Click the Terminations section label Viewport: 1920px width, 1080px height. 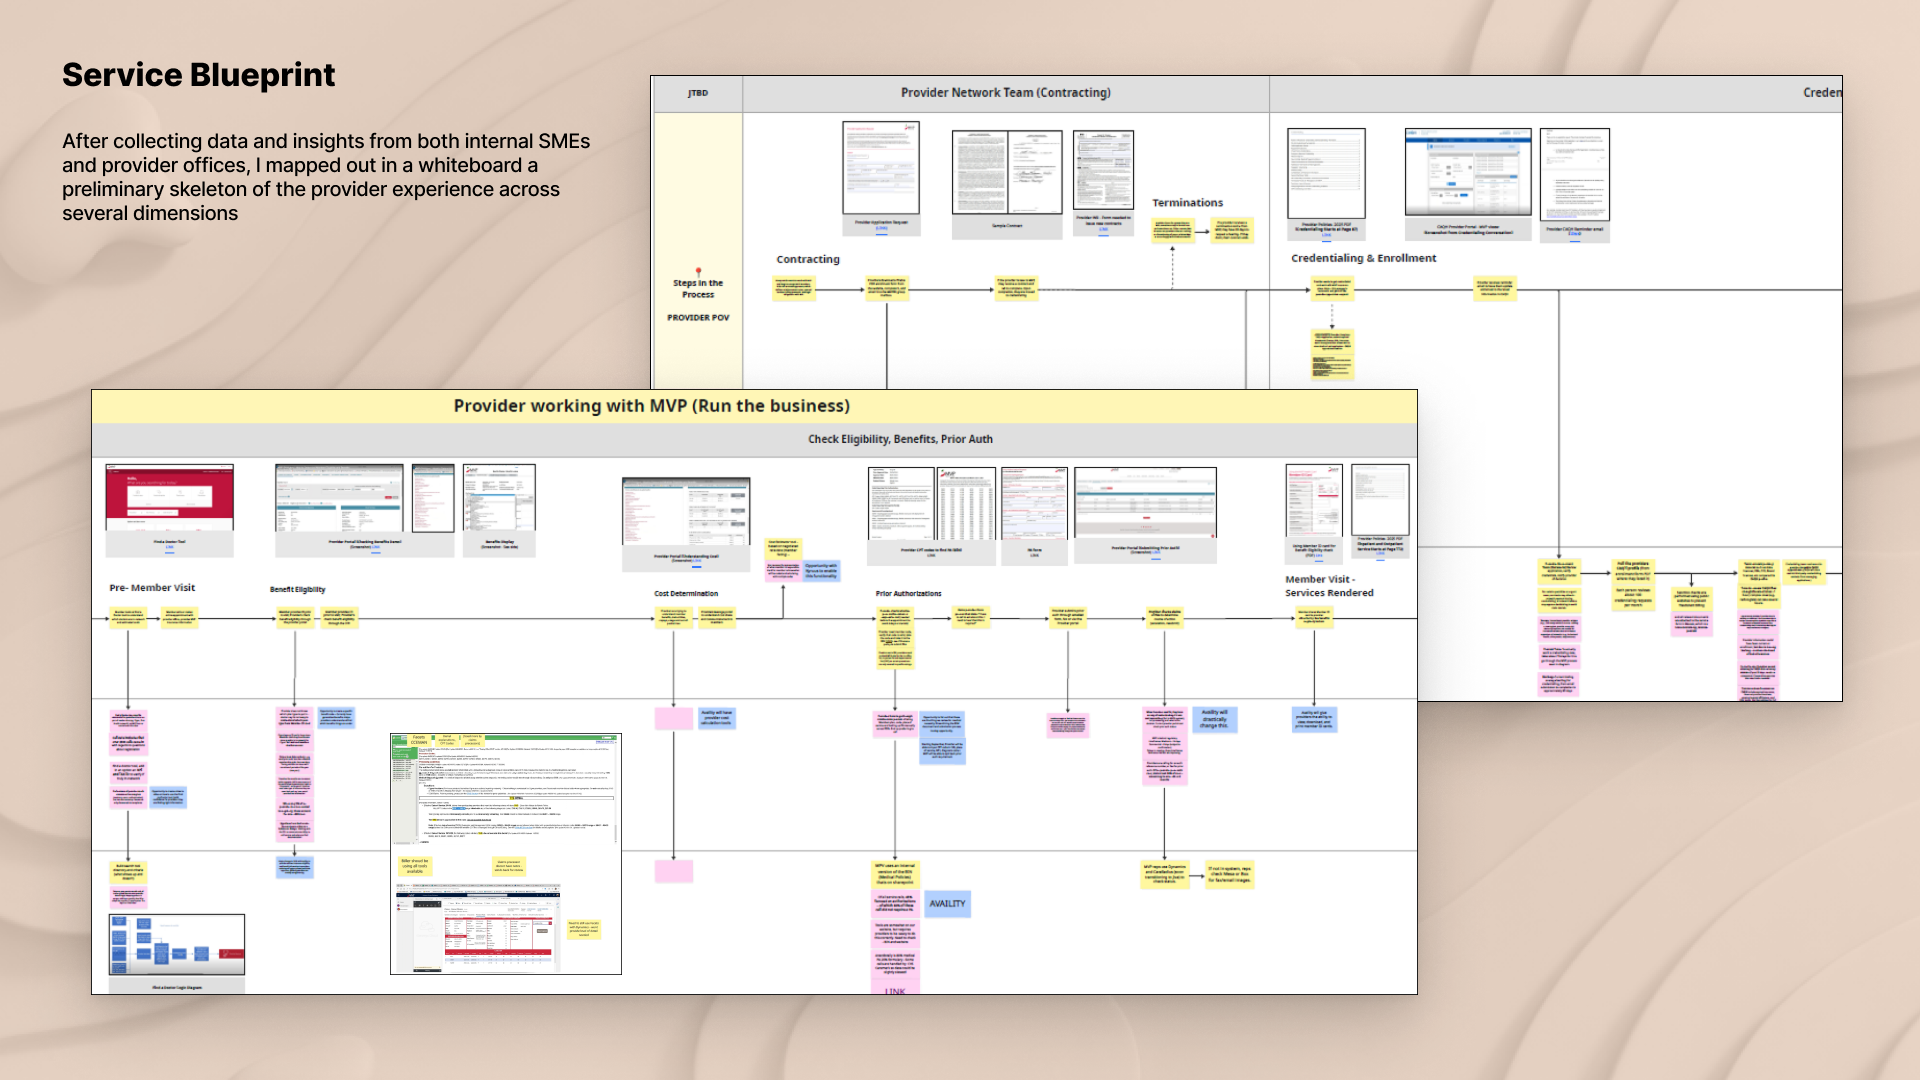point(1187,203)
